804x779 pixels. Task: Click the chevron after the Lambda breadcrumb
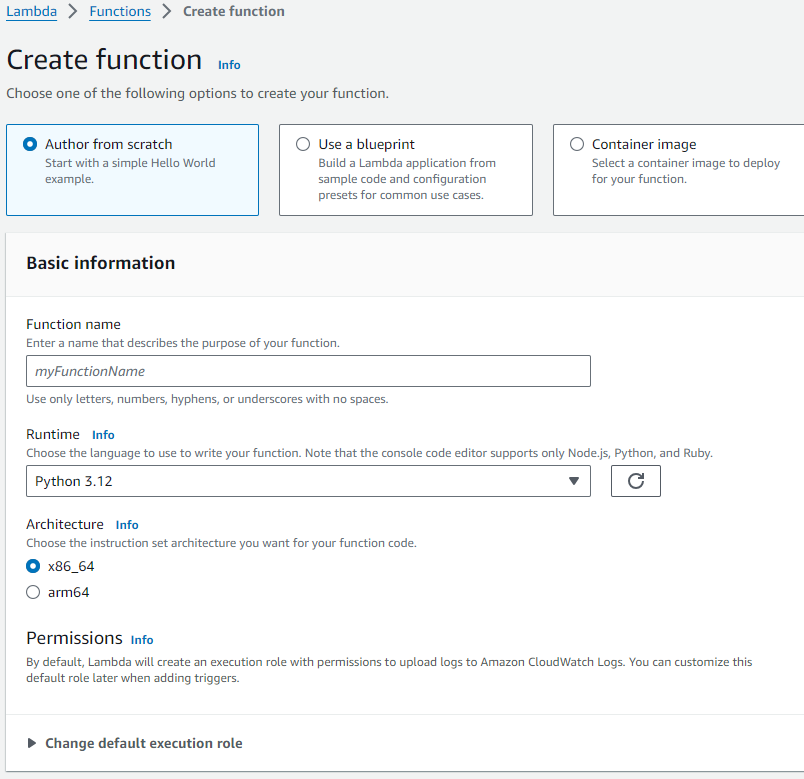(x=73, y=12)
